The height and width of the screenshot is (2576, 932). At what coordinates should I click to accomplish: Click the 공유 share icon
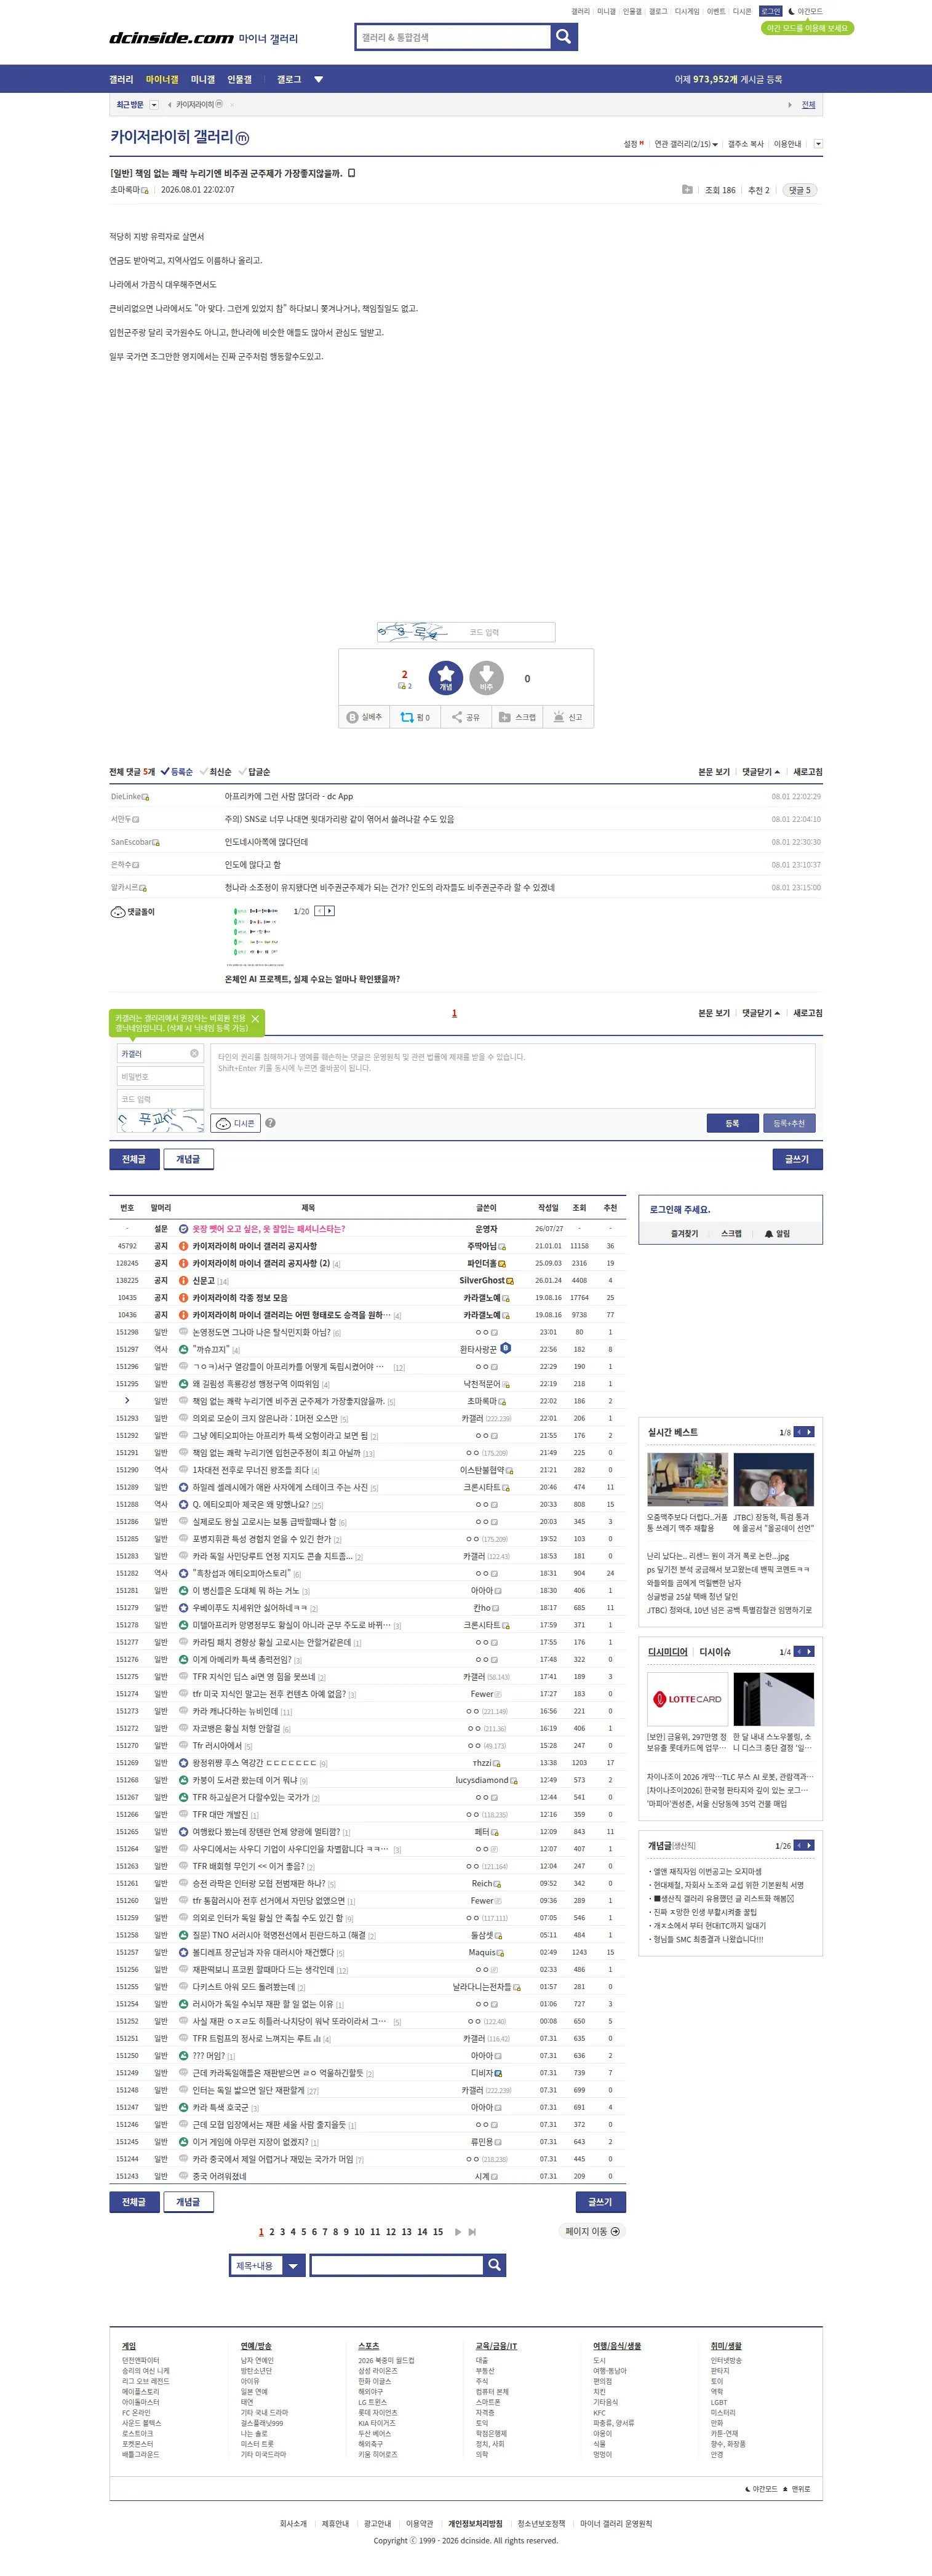[x=457, y=717]
